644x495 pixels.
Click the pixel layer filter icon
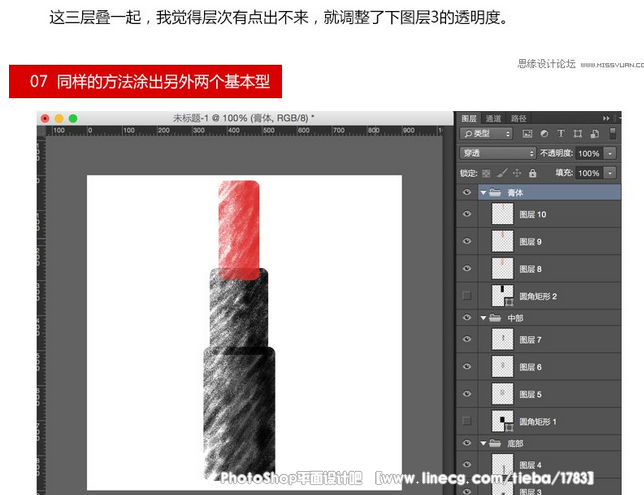tap(526, 133)
